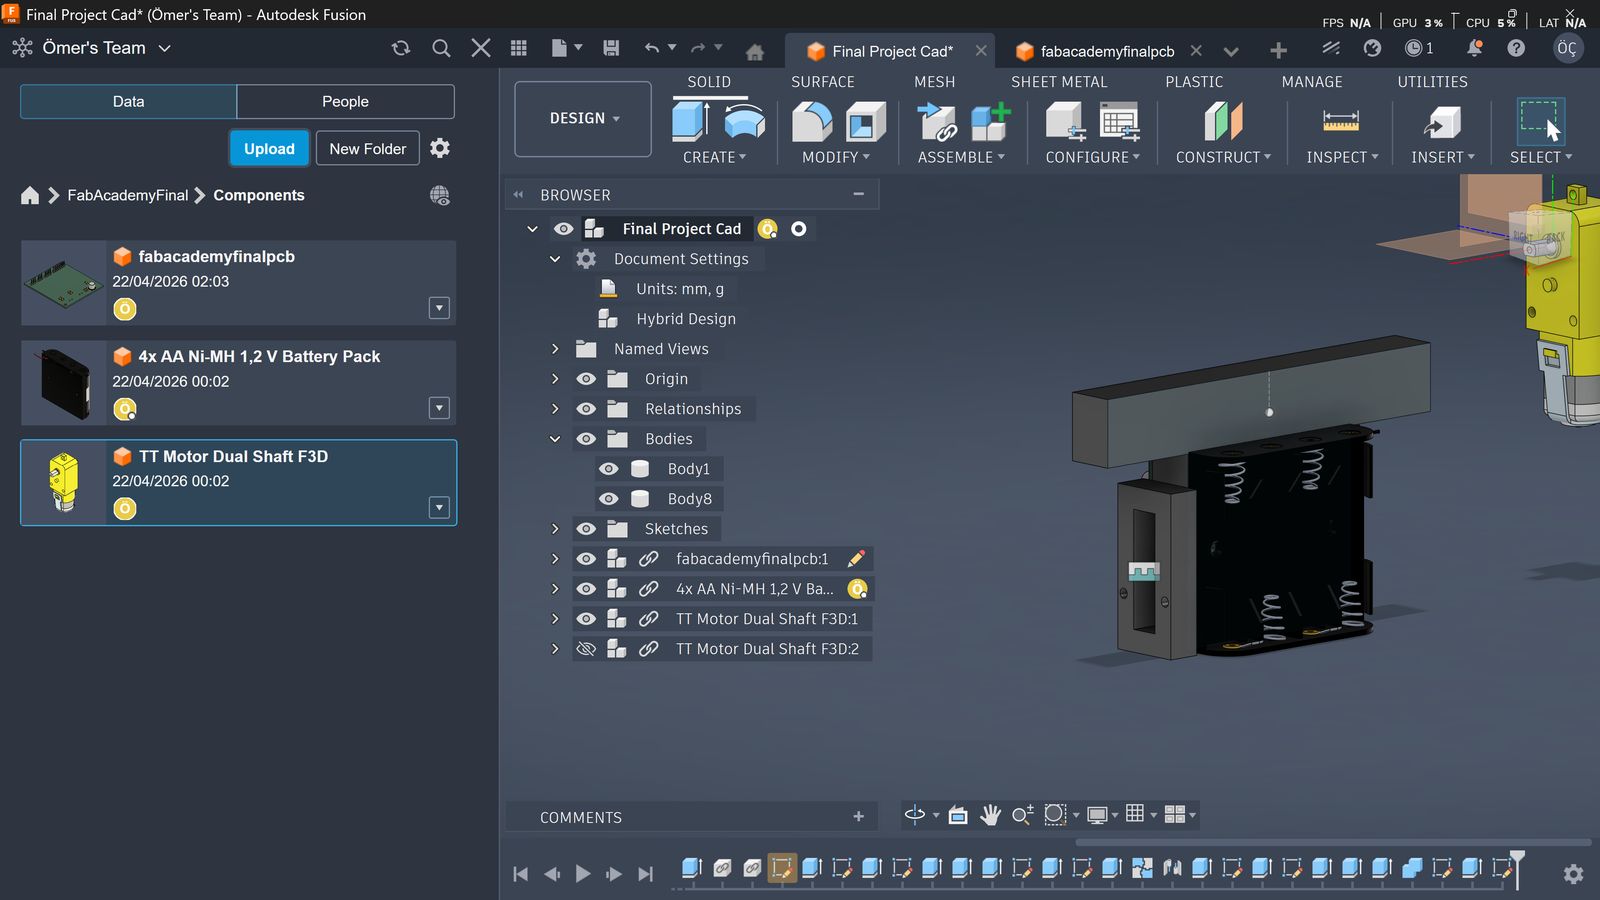Switch to the fabacademyfinalpcb document tab
The height and width of the screenshot is (900, 1600).
1107,51
